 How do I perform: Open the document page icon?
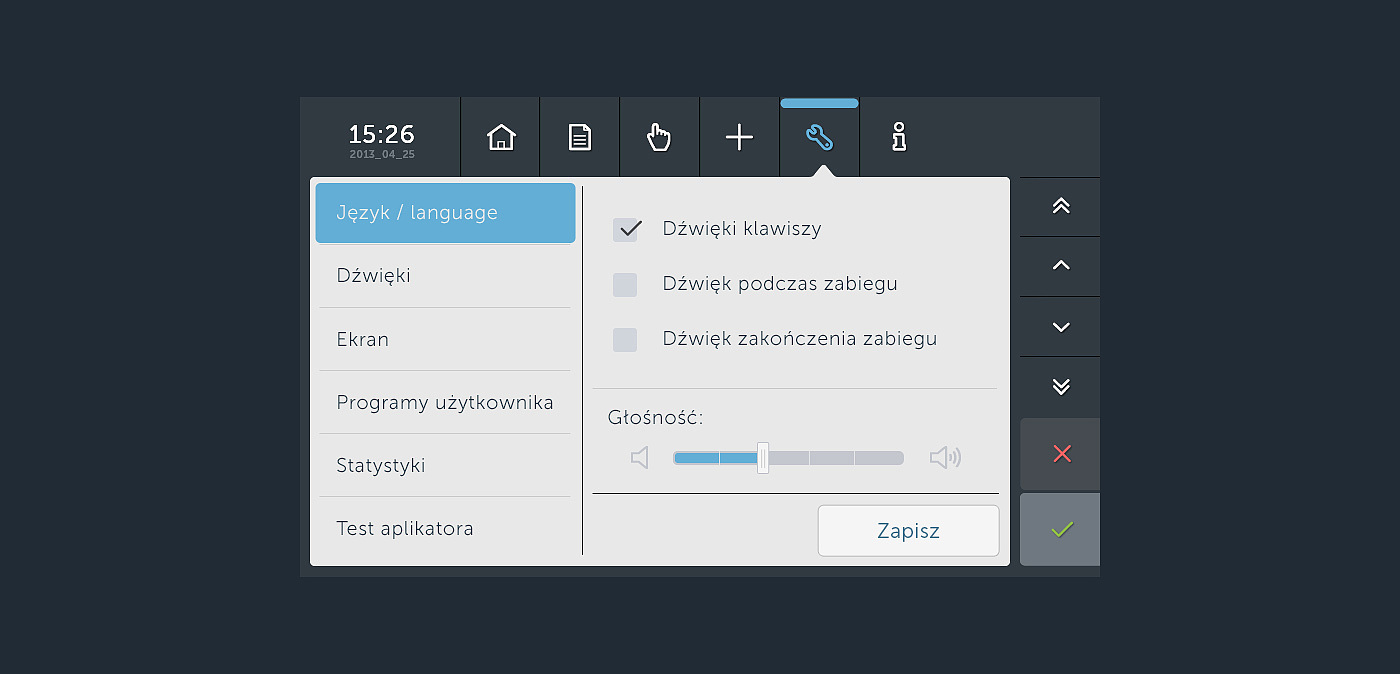pos(580,137)
